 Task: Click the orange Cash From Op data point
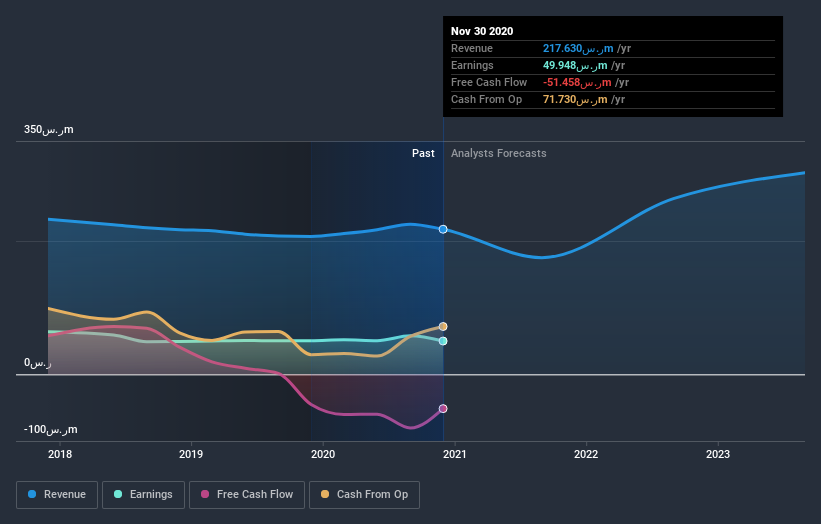(x=443, y=327)
